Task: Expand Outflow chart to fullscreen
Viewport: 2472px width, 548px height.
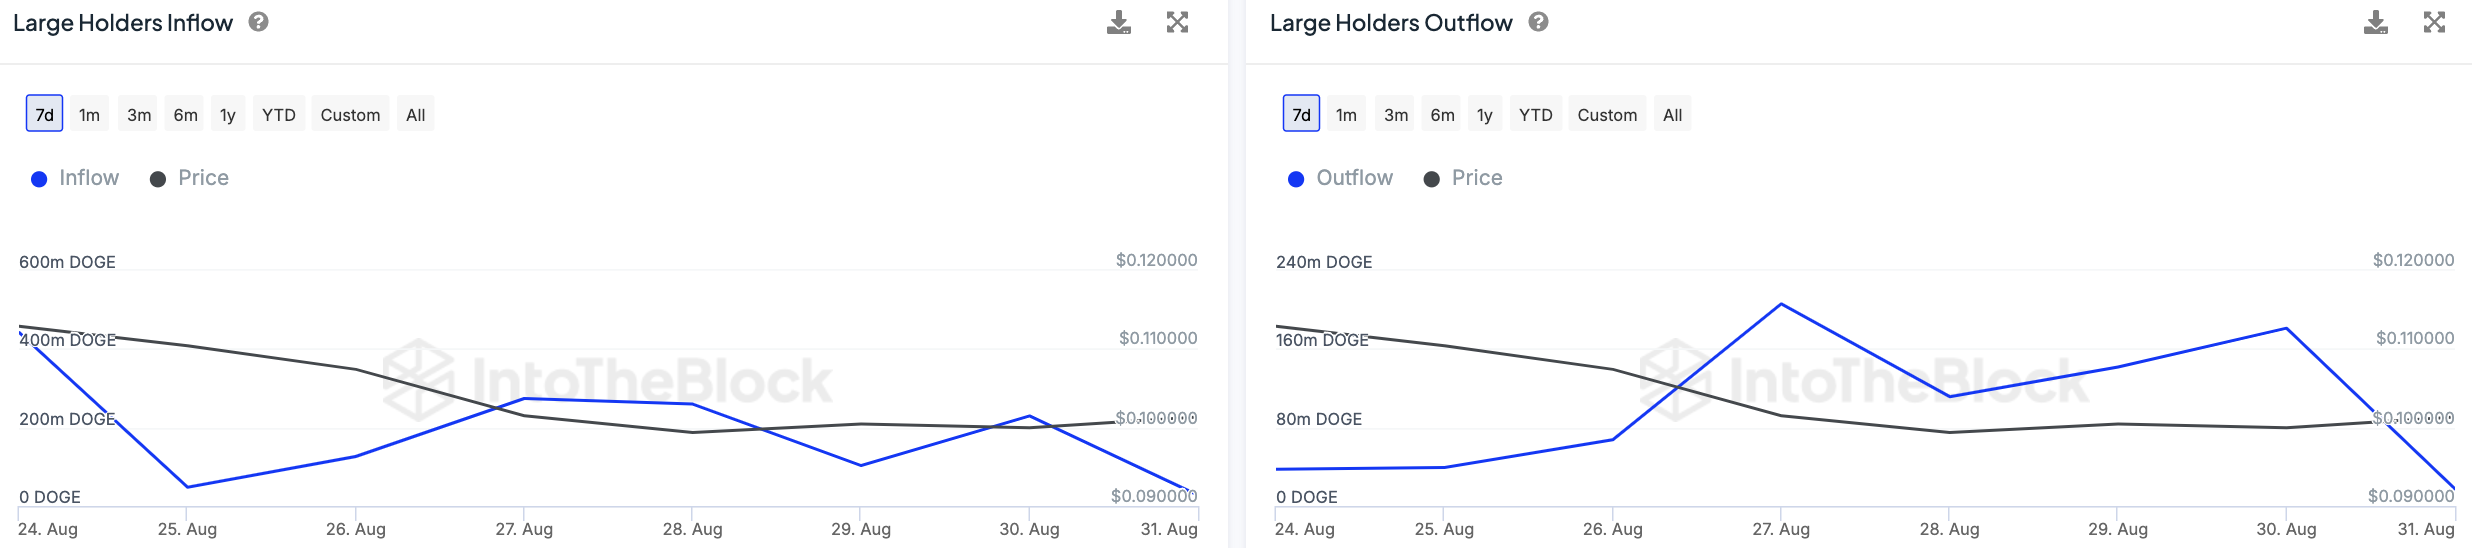Action: pos(2434,23)
